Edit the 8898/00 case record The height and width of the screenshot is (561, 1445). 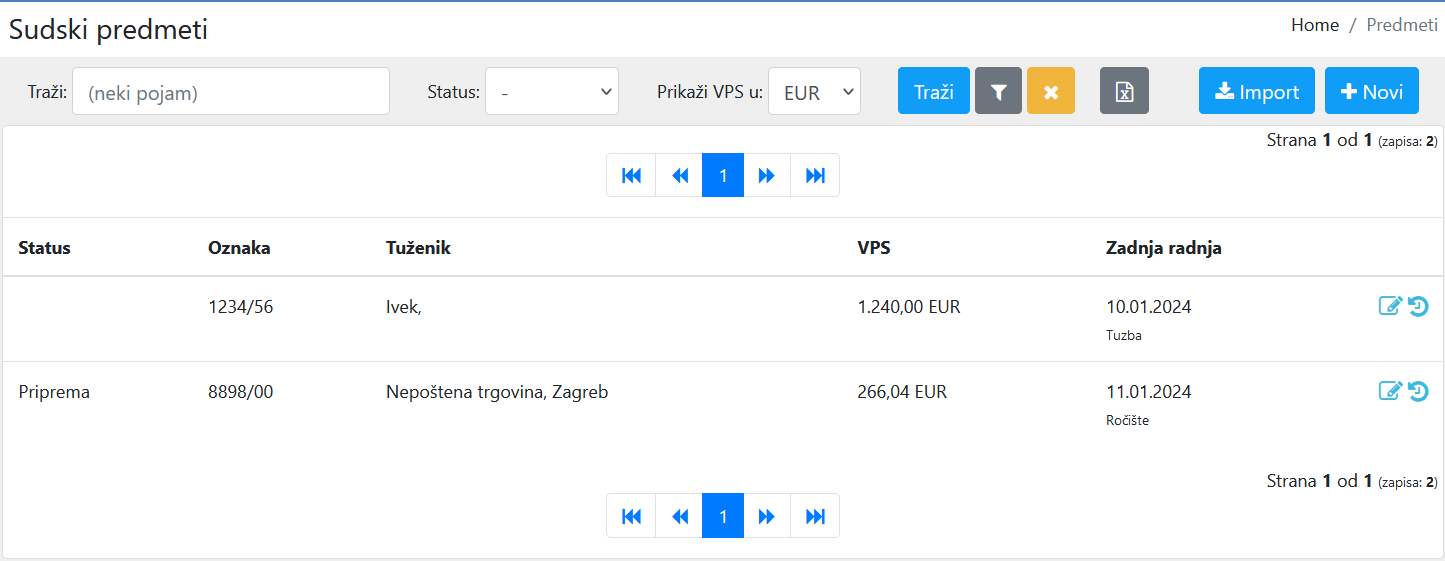tap(1390, 391)
